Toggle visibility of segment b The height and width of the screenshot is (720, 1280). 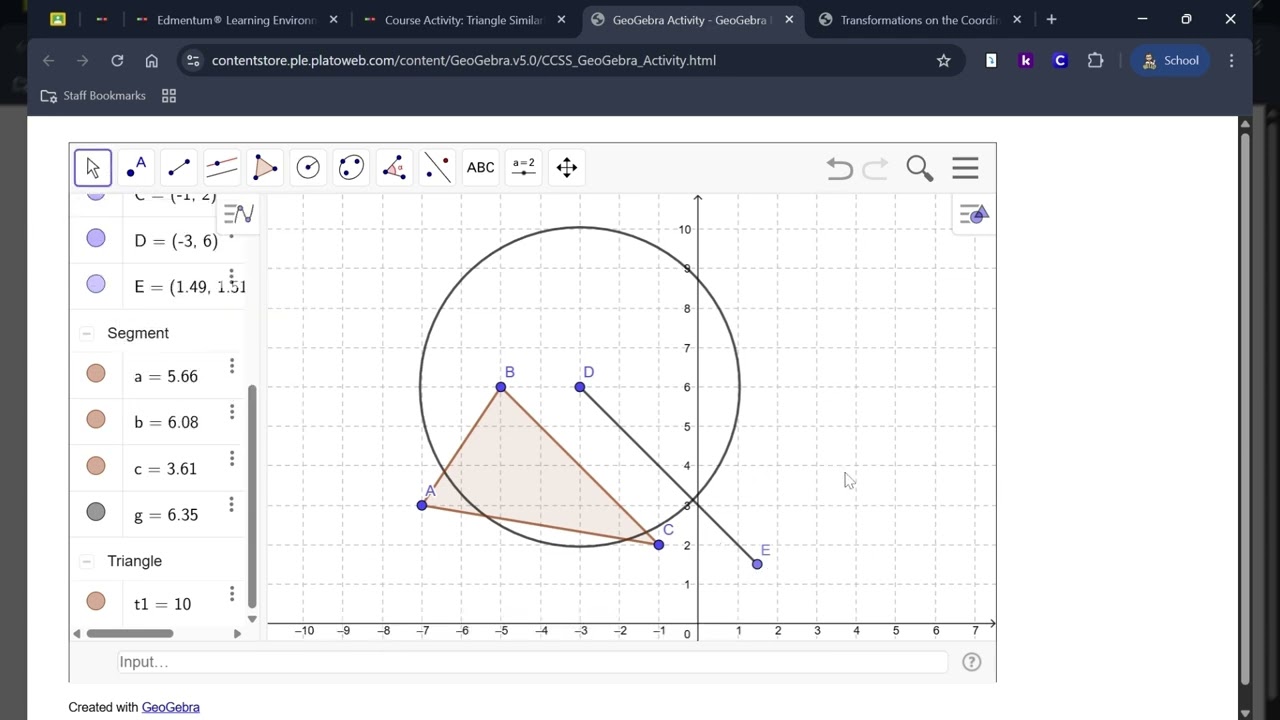(x=96, y=419)
